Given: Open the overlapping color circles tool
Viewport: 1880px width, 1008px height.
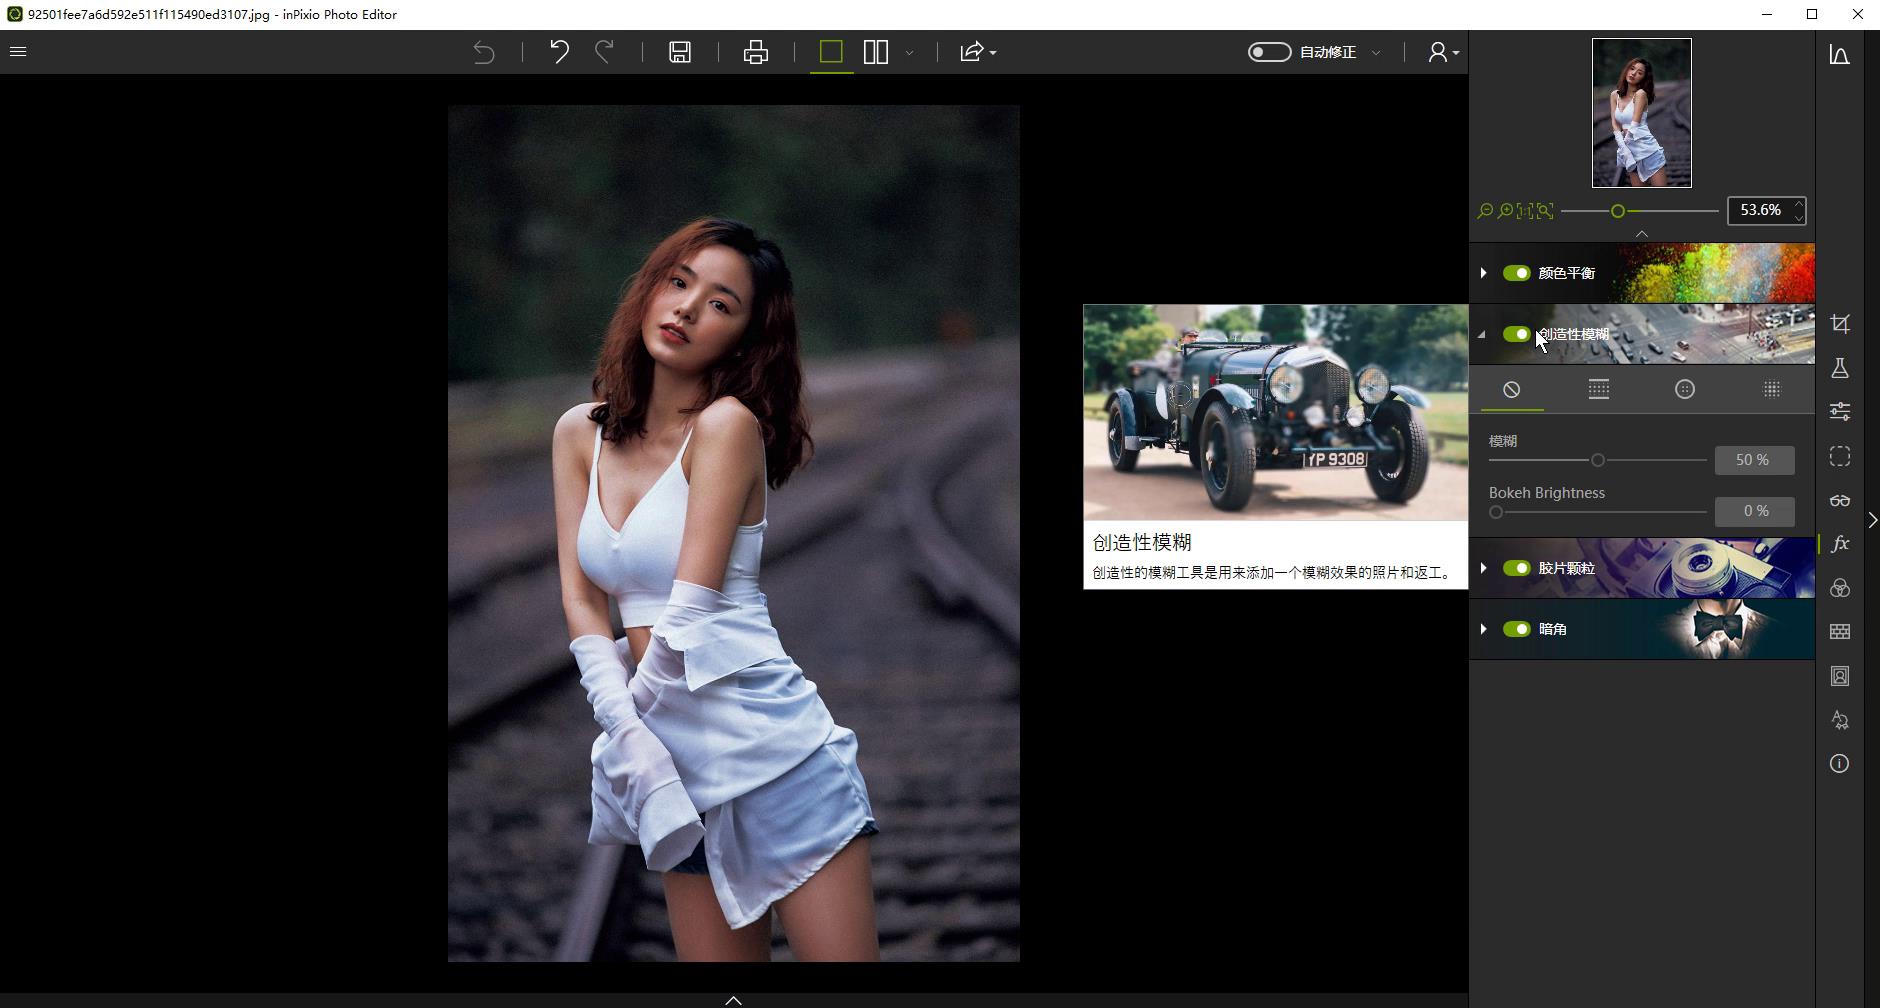Looking at the screenshot, I should click(1840, 588).
